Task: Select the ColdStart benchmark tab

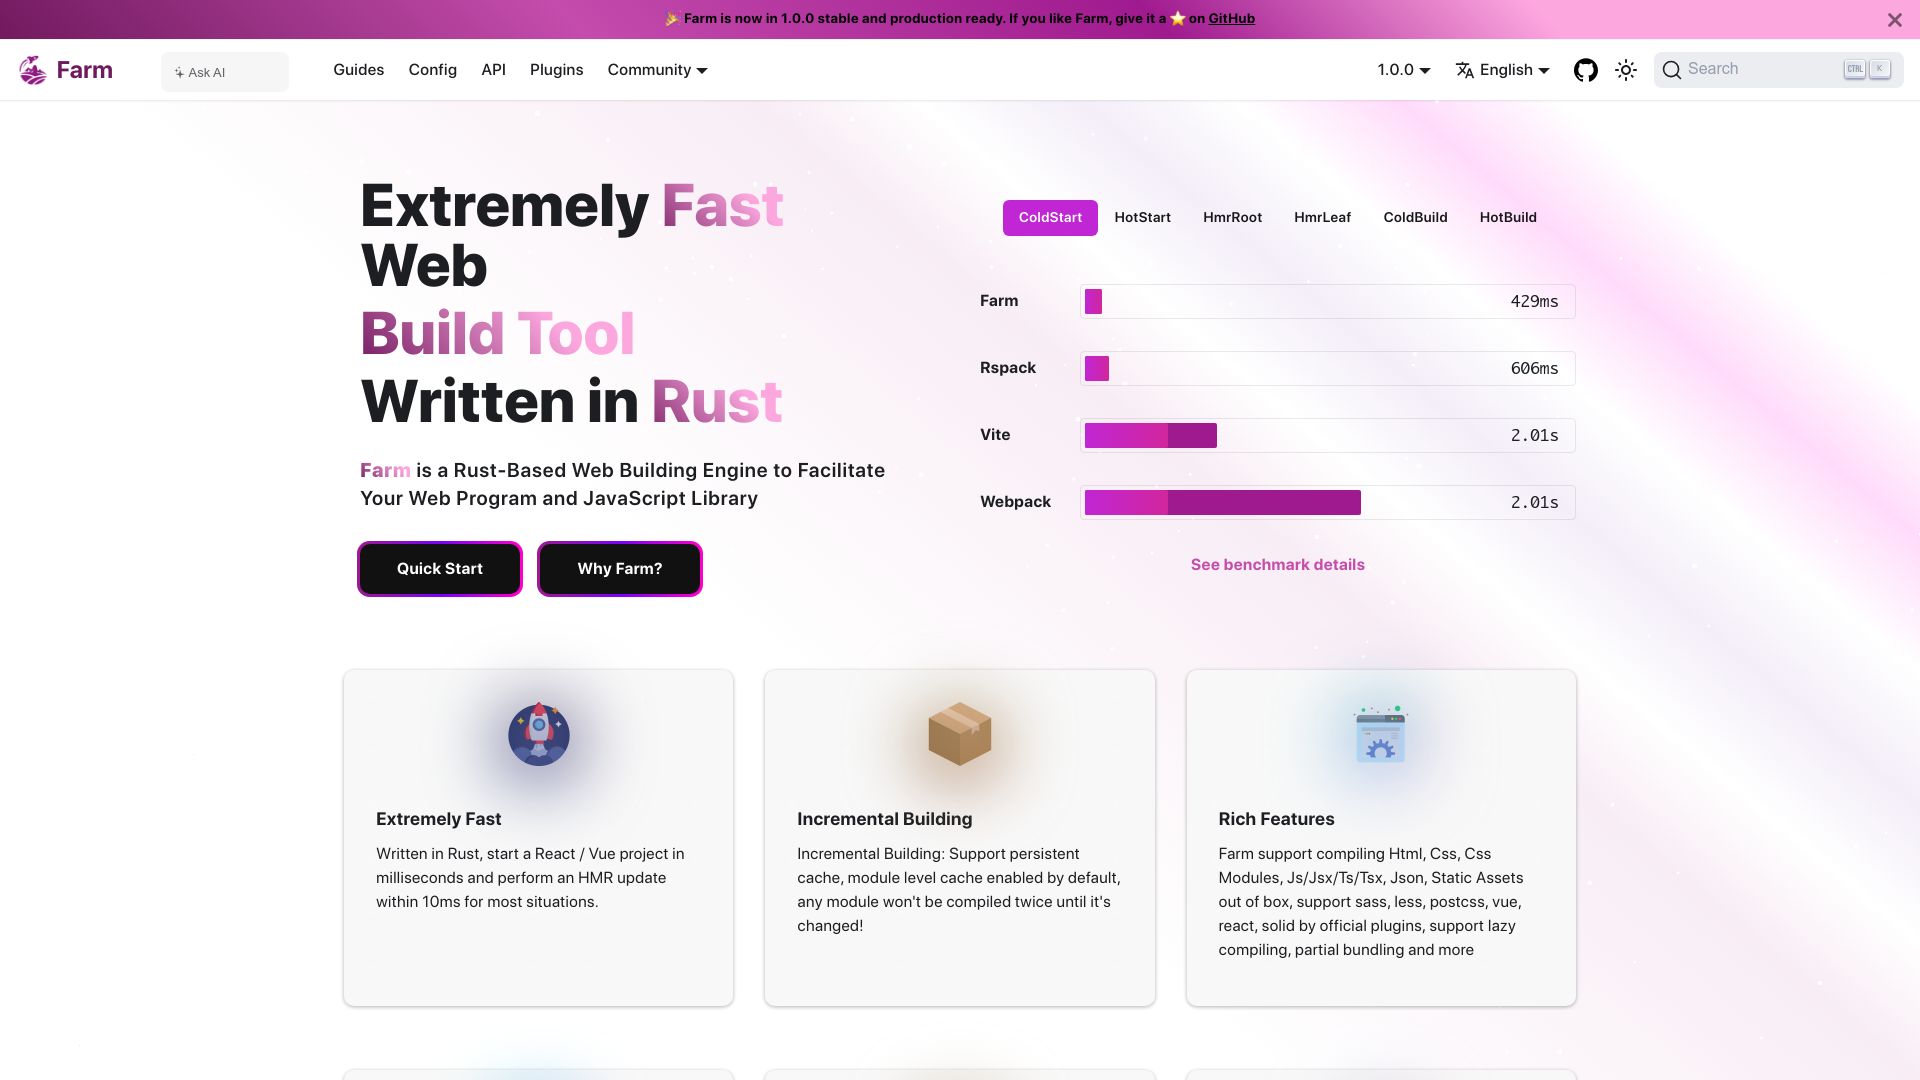Action: (x=1050, y=218)
